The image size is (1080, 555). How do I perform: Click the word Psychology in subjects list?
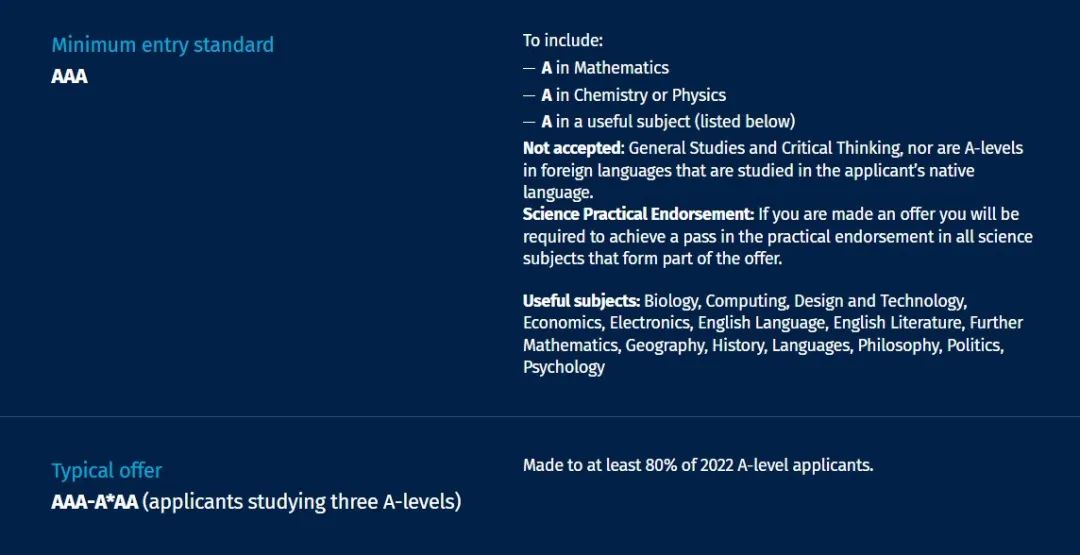pos(563,367)
